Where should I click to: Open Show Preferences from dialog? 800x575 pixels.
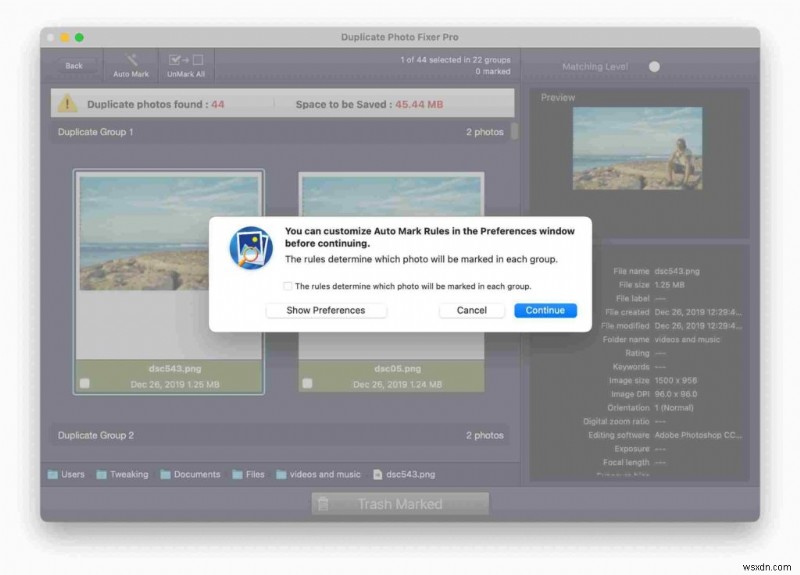pos(326,310)
